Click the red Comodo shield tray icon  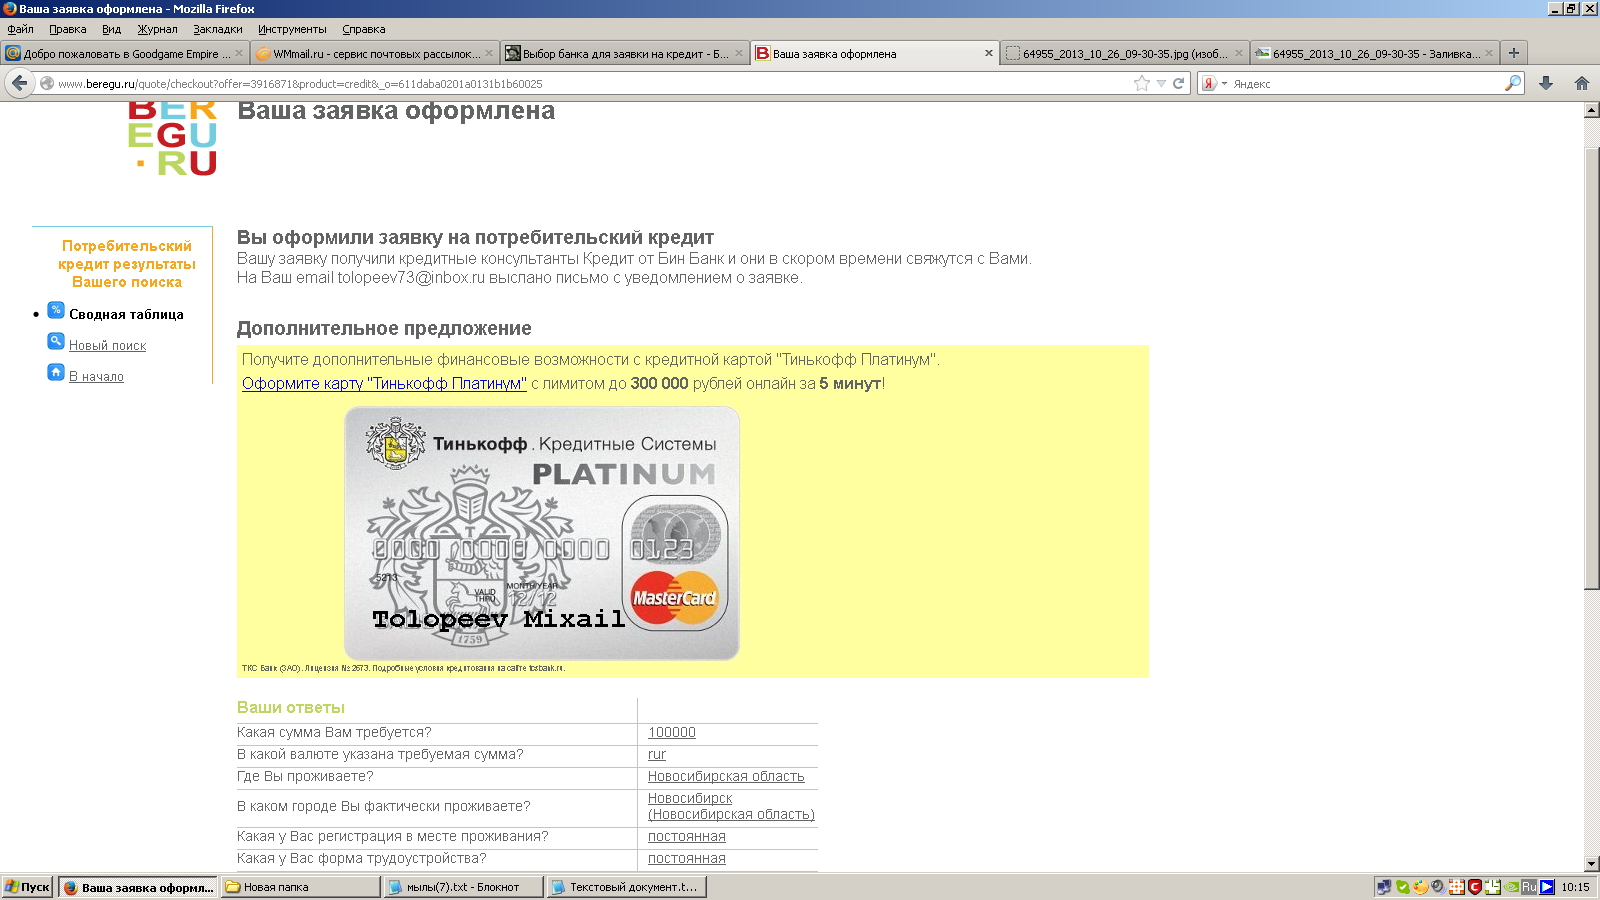click(1474, 887)
